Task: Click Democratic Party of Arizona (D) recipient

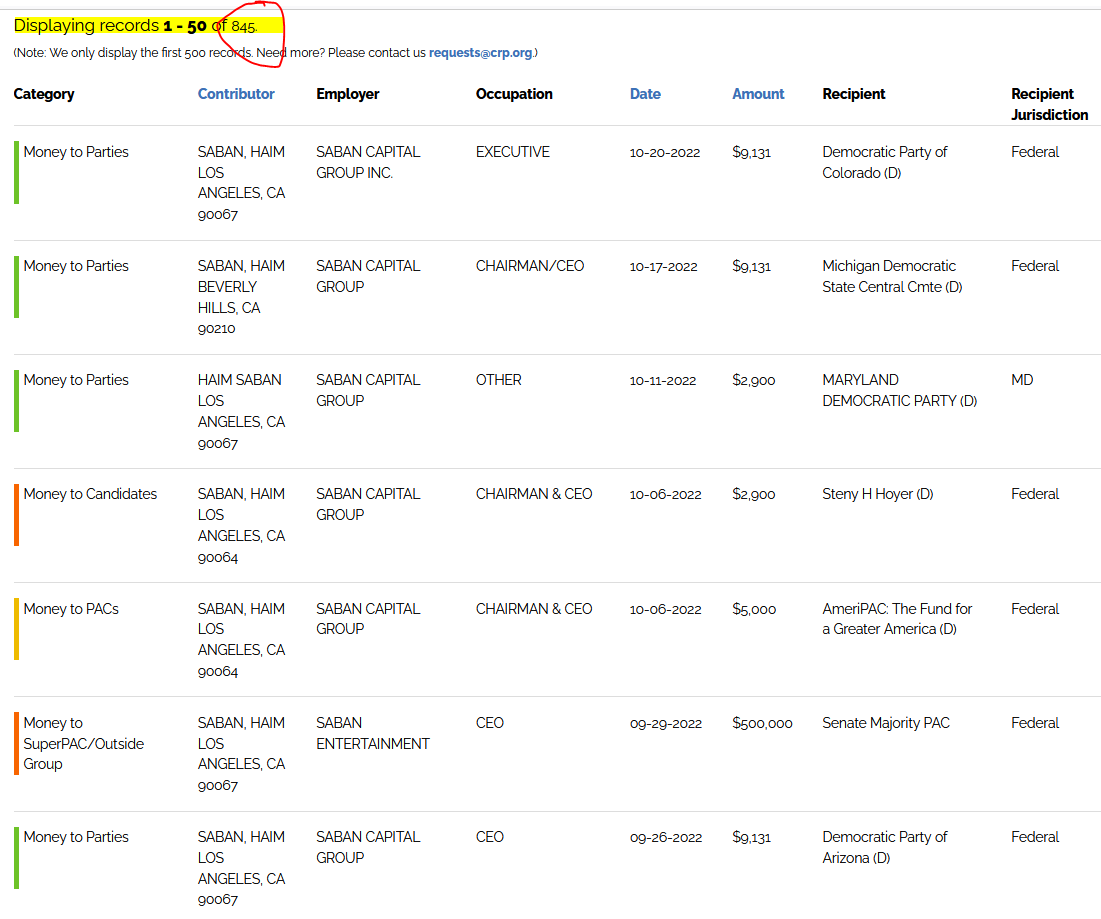Action: pyautogui.click(x=884, y=847)
